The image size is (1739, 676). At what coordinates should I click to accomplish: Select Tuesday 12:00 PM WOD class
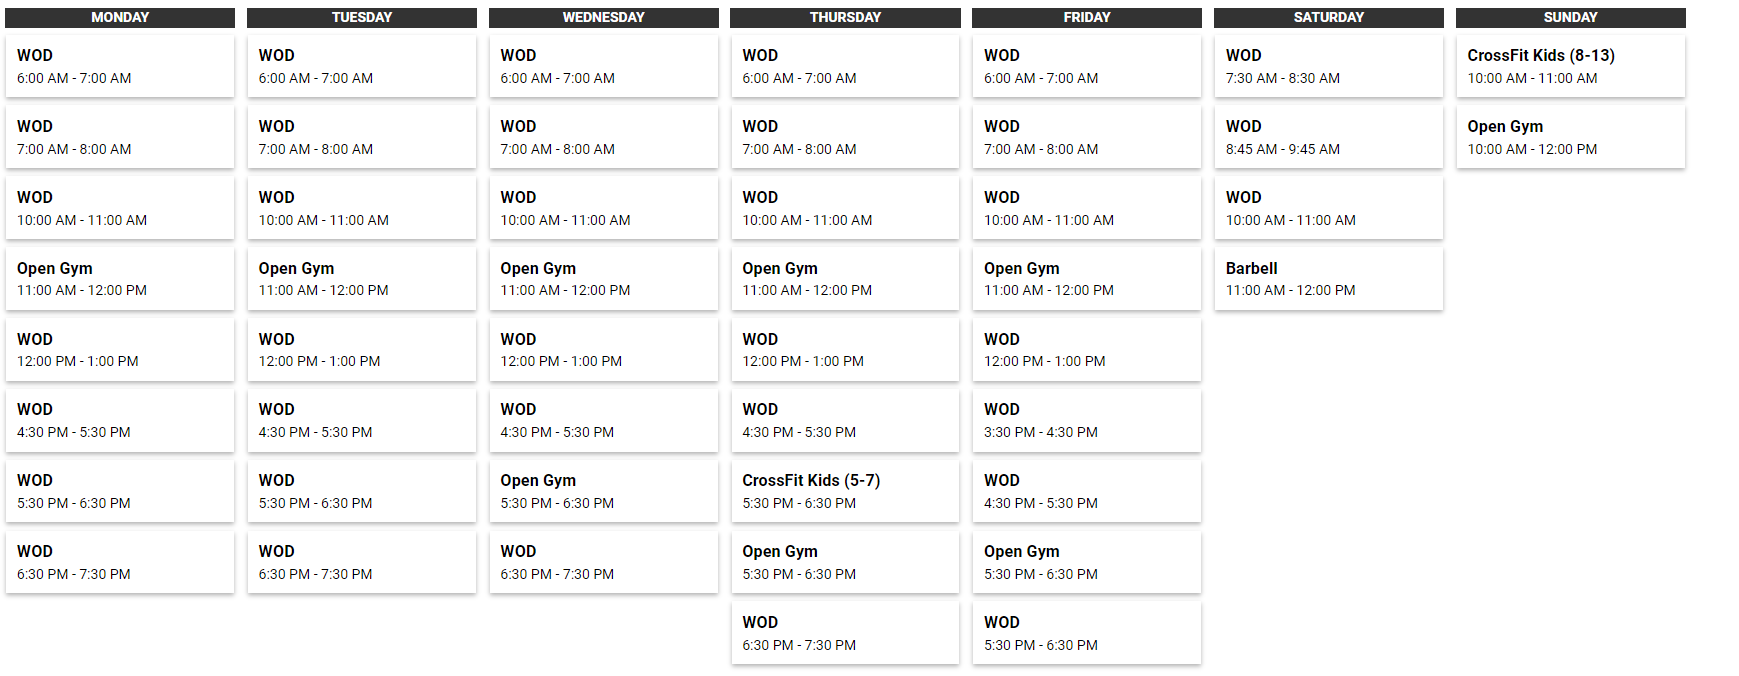coord(362,350)
